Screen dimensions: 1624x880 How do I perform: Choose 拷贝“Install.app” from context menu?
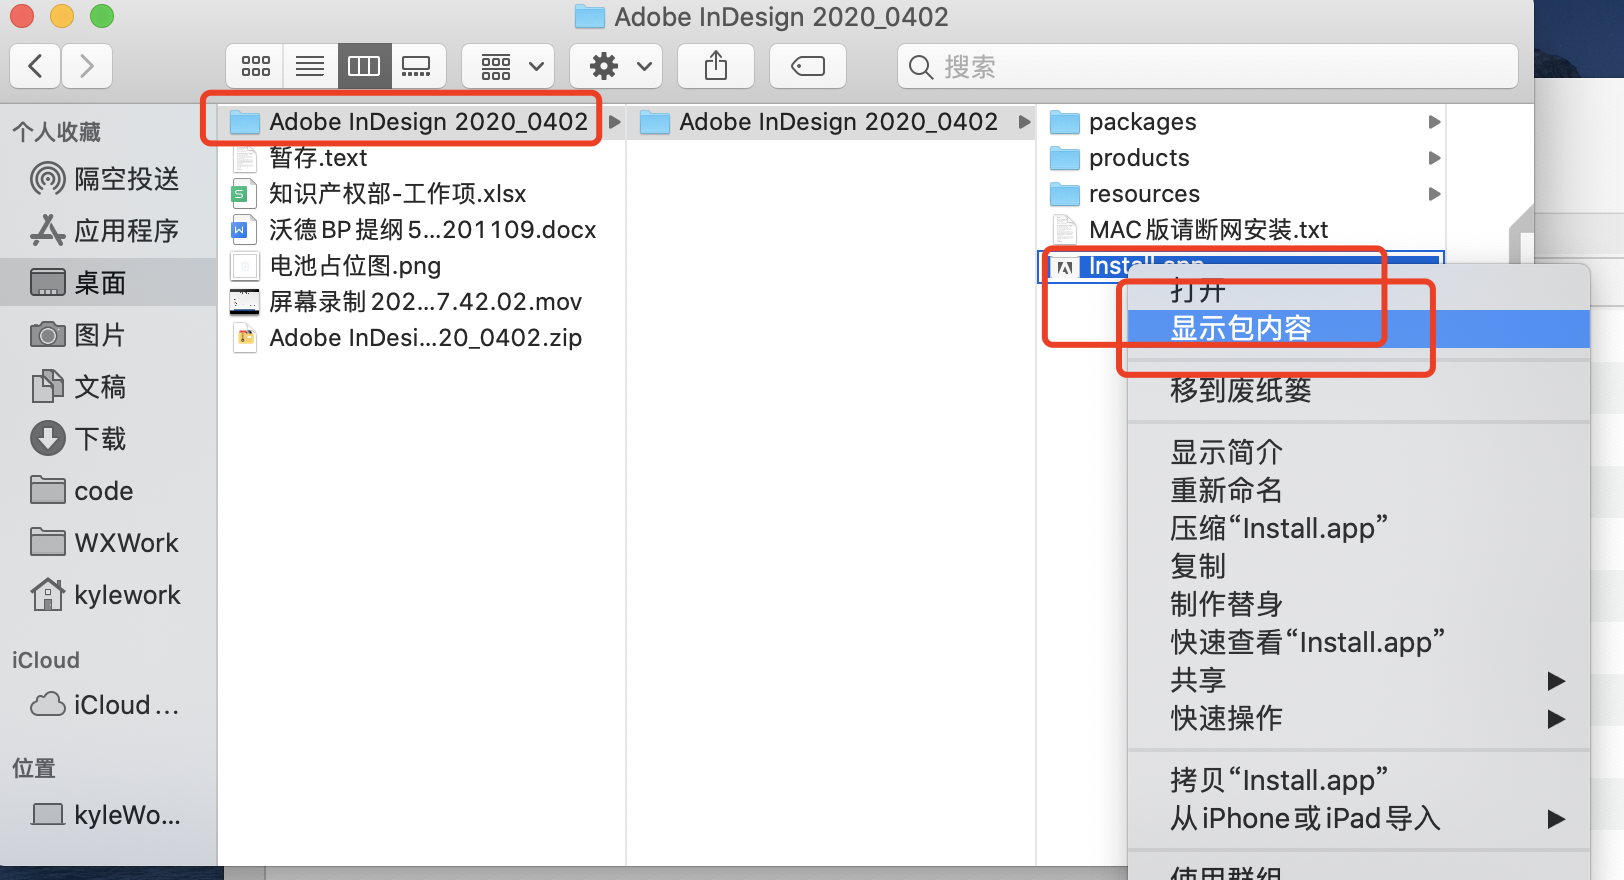click(x=1358, y=780)
